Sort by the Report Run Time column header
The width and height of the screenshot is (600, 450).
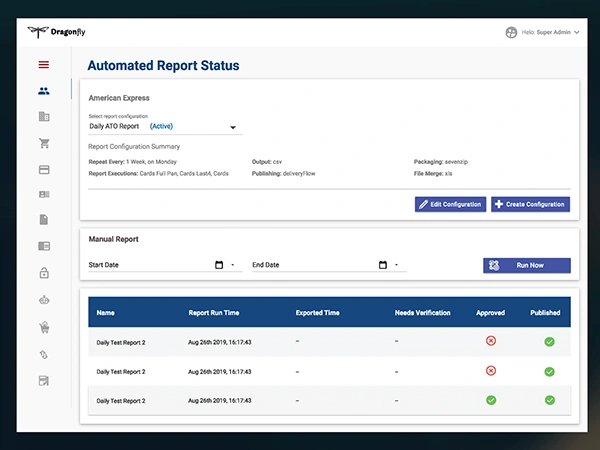(214, 313)
